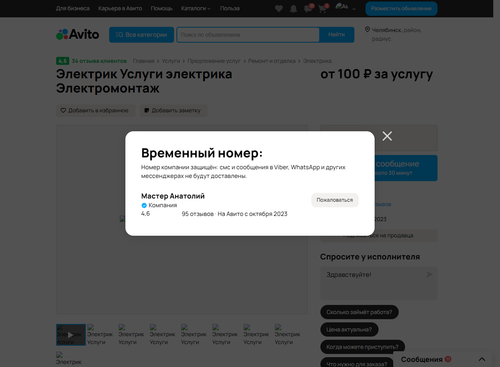This screenshot has width=500, height=367.
Task: Go to Электрика breadcrumb
Action: click(x=317, y=61)
